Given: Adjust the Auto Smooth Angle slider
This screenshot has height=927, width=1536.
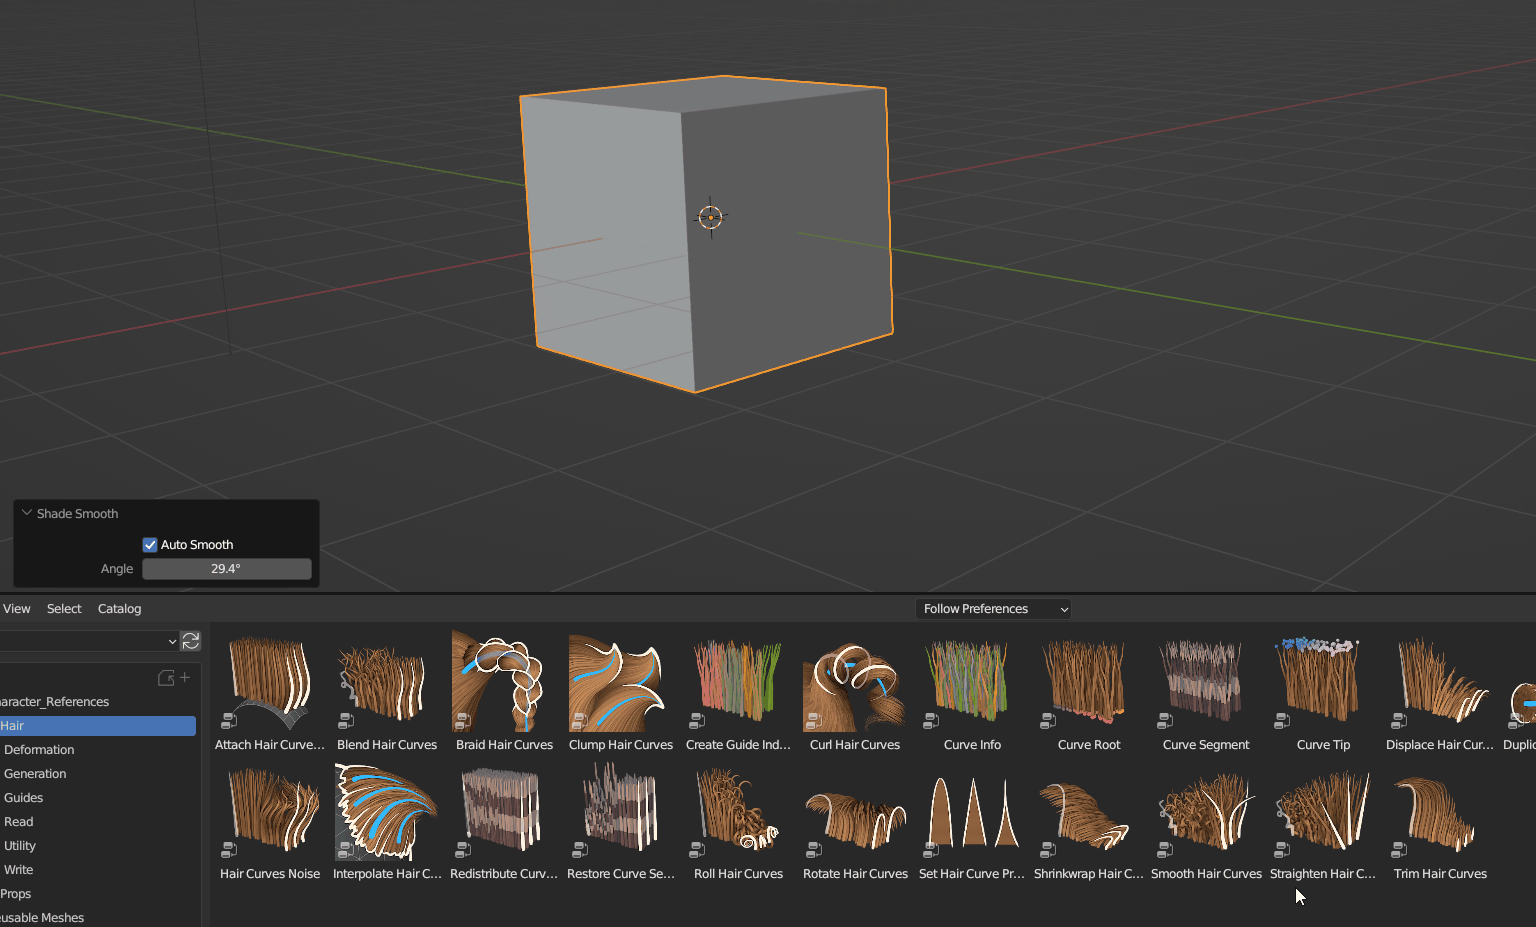Looking at the screenshot, I should point(227,569).
